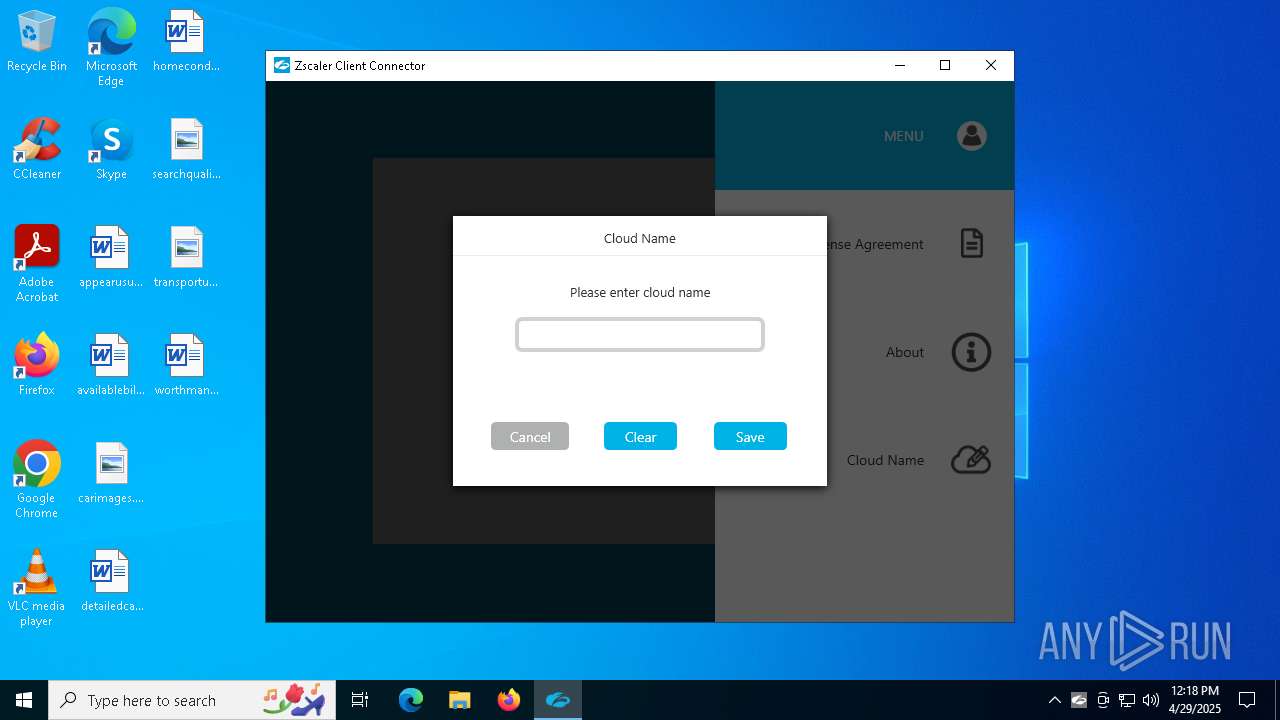The width and height of the screenshot is (1280, 720).
Task: Open the worthman Word document
Action: (x=186, y=366)
